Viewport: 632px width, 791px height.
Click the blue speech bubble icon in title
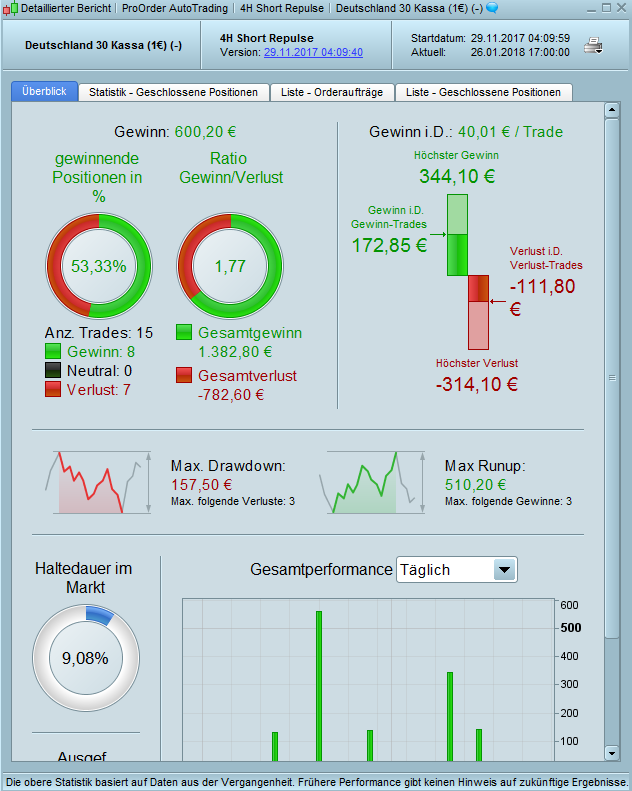[x=492, y=8]
